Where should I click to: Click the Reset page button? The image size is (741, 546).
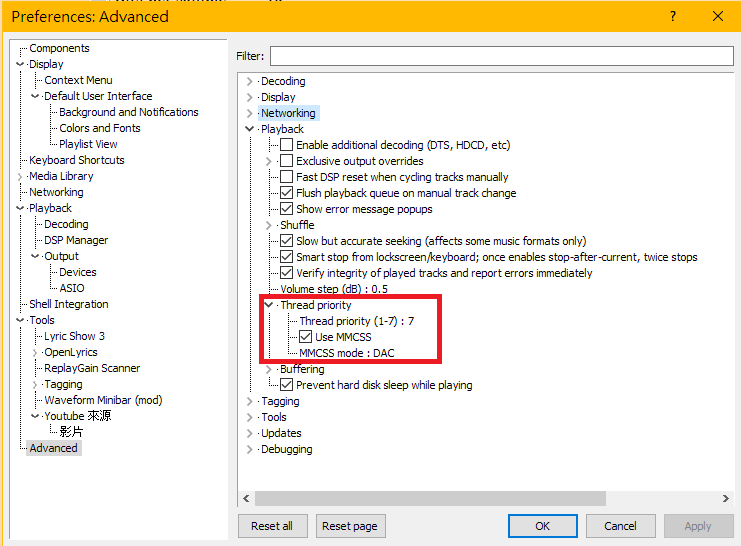(x=350, y=526)
